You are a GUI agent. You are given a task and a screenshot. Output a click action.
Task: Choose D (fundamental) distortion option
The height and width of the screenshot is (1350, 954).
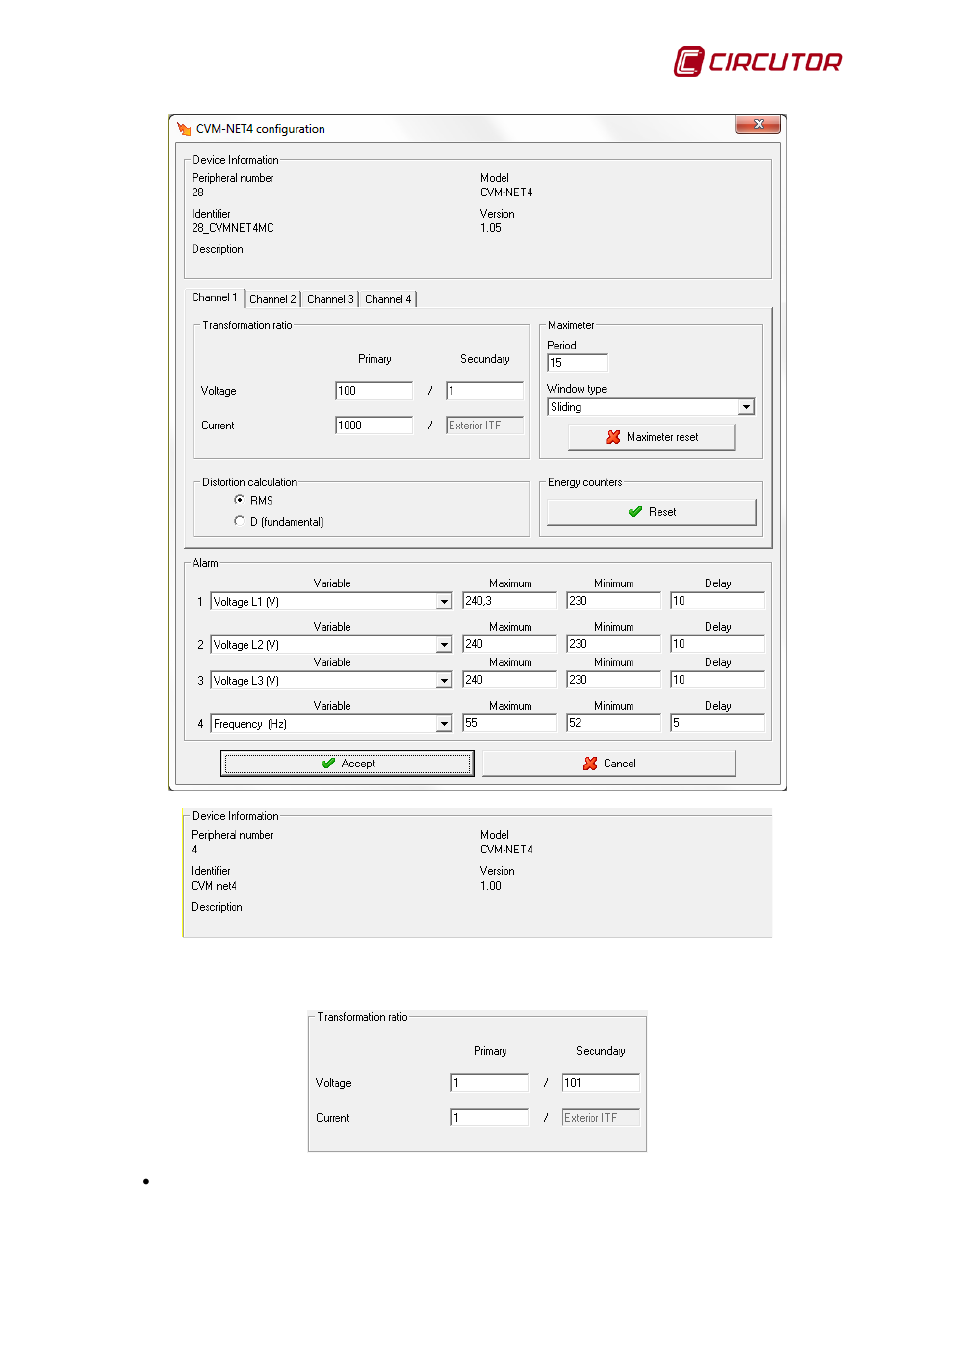(239, 521)
